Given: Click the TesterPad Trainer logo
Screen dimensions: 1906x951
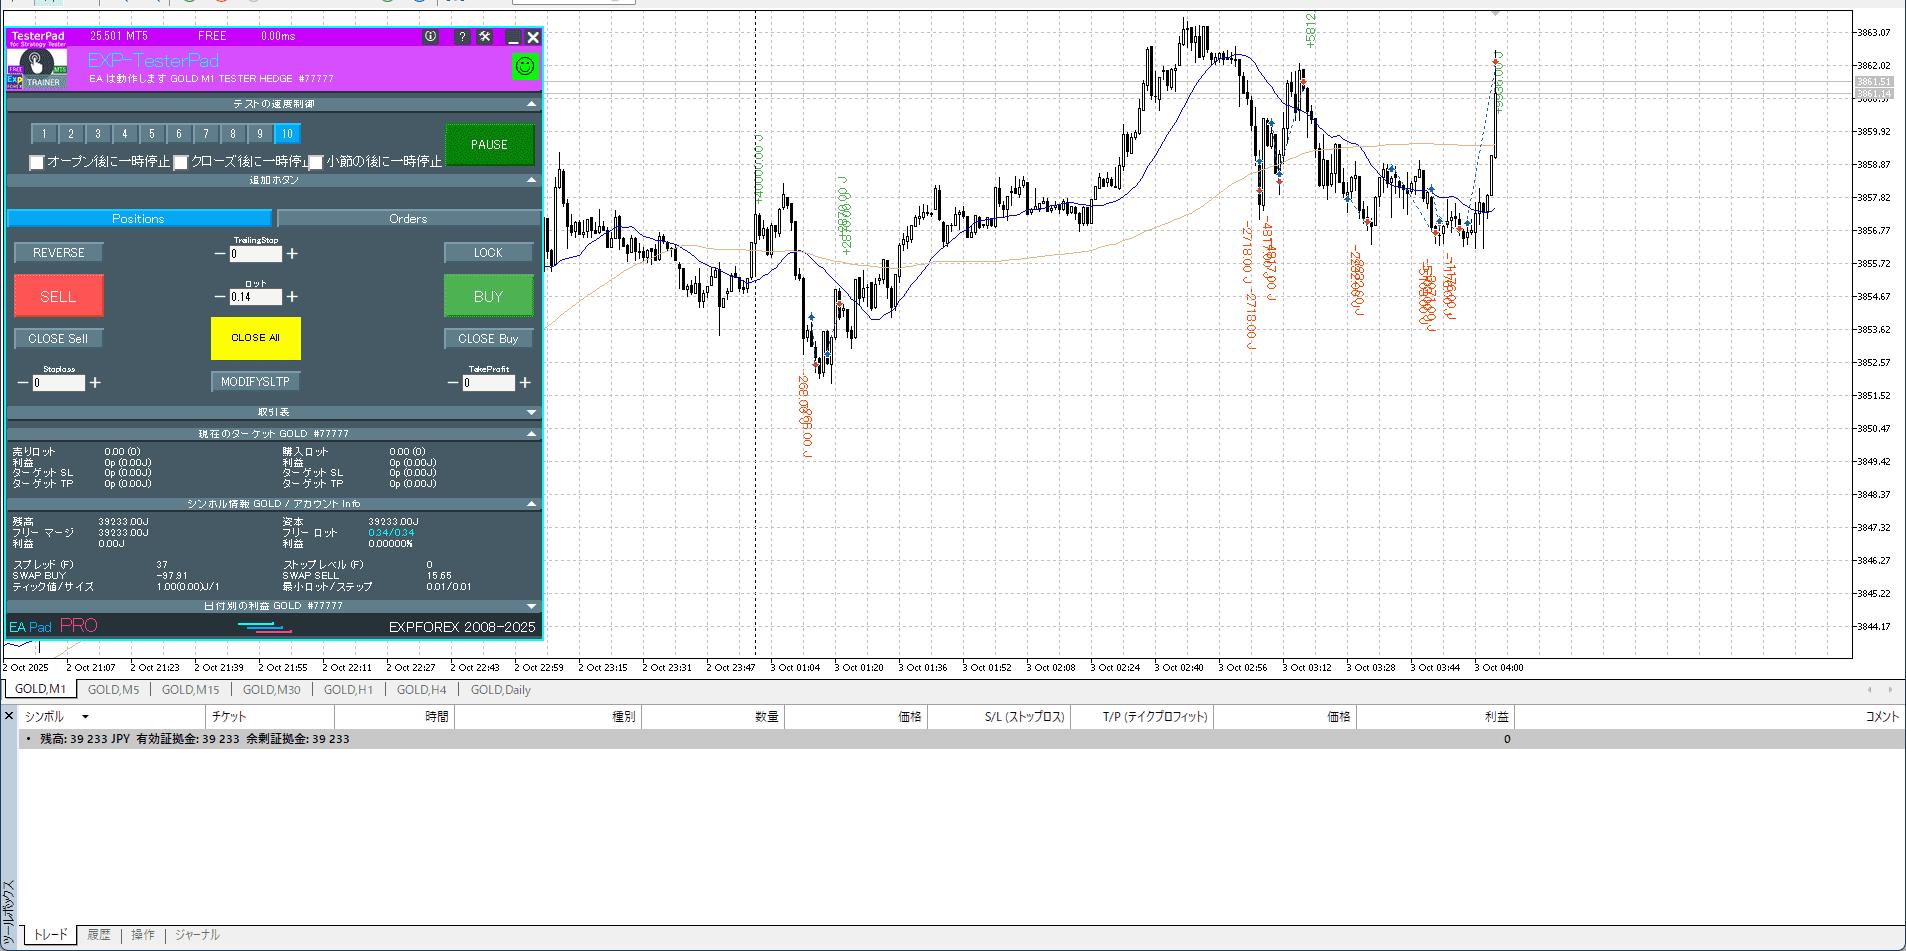Looking at the screenshot, I should click(x=37, y=68).
